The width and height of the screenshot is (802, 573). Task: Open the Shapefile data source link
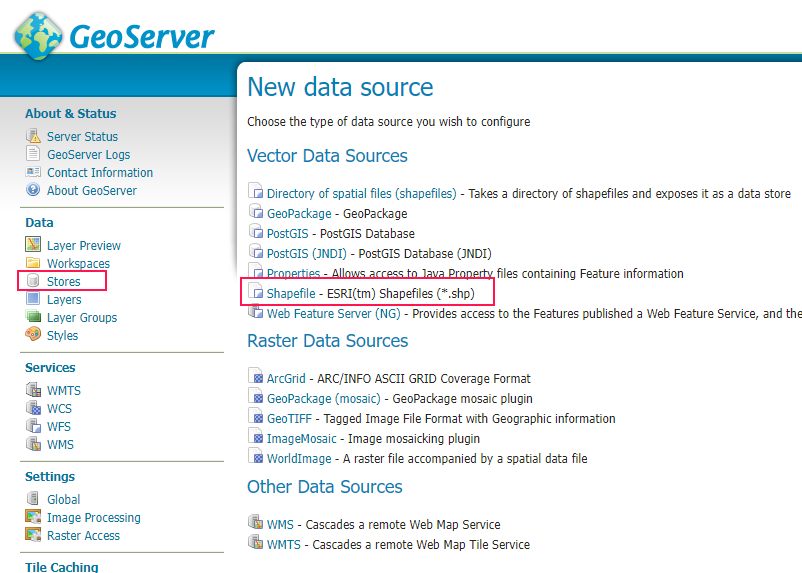pyautogui.click(x=291, y=294)
